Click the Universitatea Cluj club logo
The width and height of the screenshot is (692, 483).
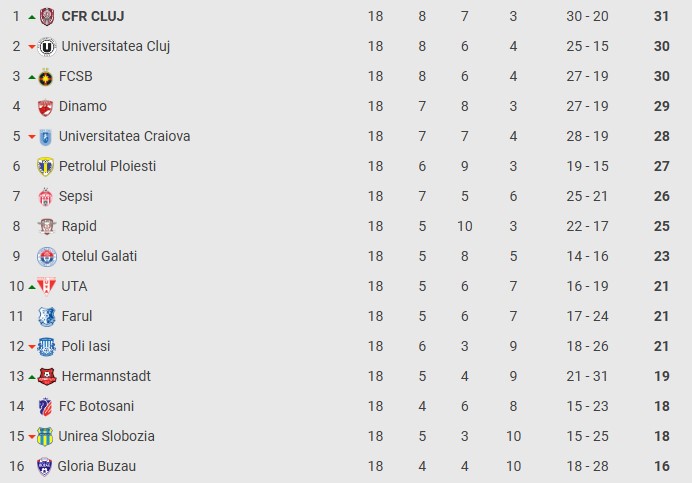point(46,46)
